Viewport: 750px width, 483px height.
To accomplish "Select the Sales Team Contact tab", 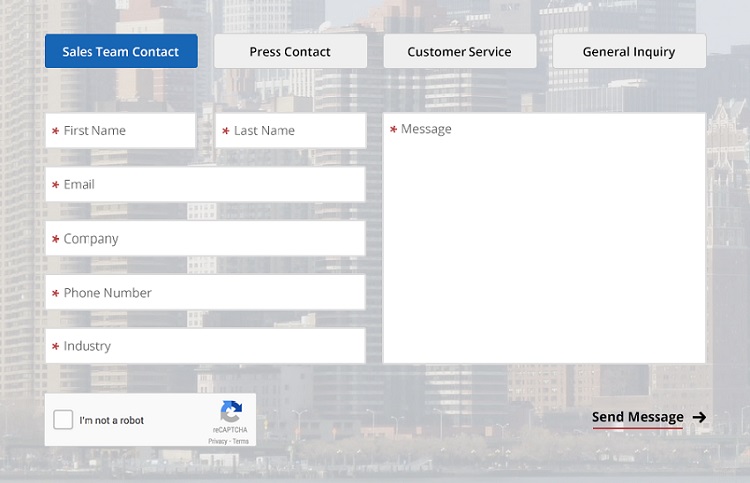I will click(121, 51).
